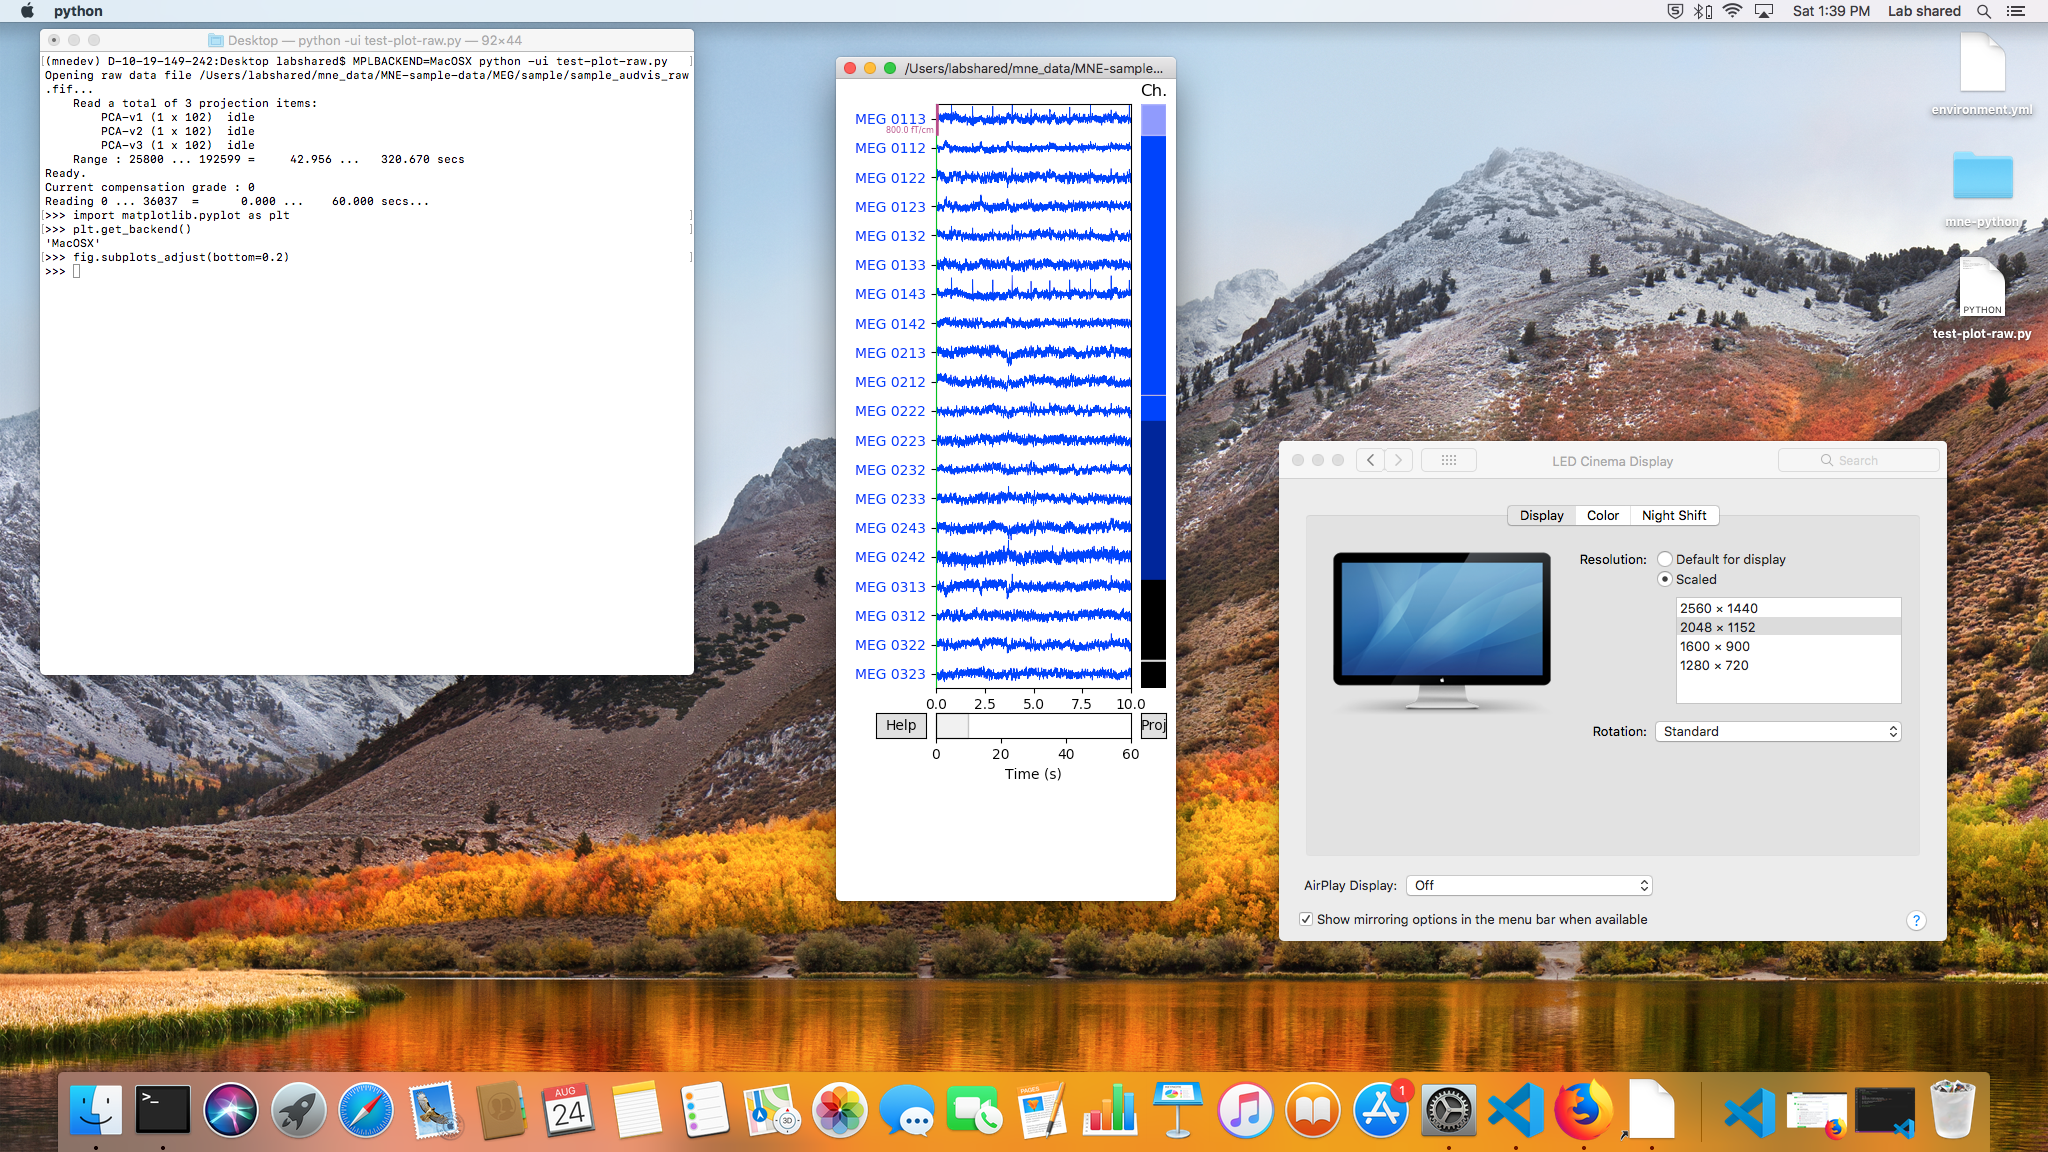
Task: Open Visual Studio Code in Dock
Action: [1516, 1111]
